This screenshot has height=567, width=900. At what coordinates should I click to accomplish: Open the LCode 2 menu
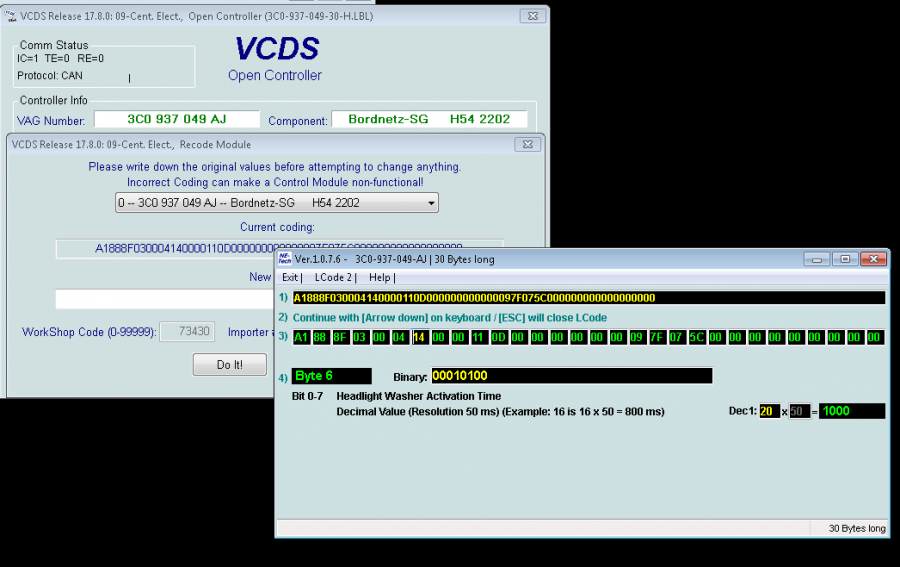coord(333,277)
